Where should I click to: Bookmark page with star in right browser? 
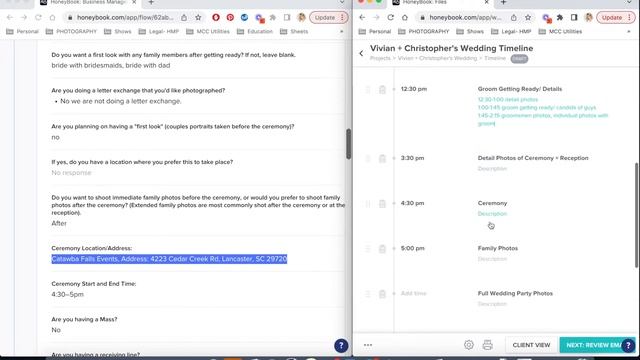point(528,18)
